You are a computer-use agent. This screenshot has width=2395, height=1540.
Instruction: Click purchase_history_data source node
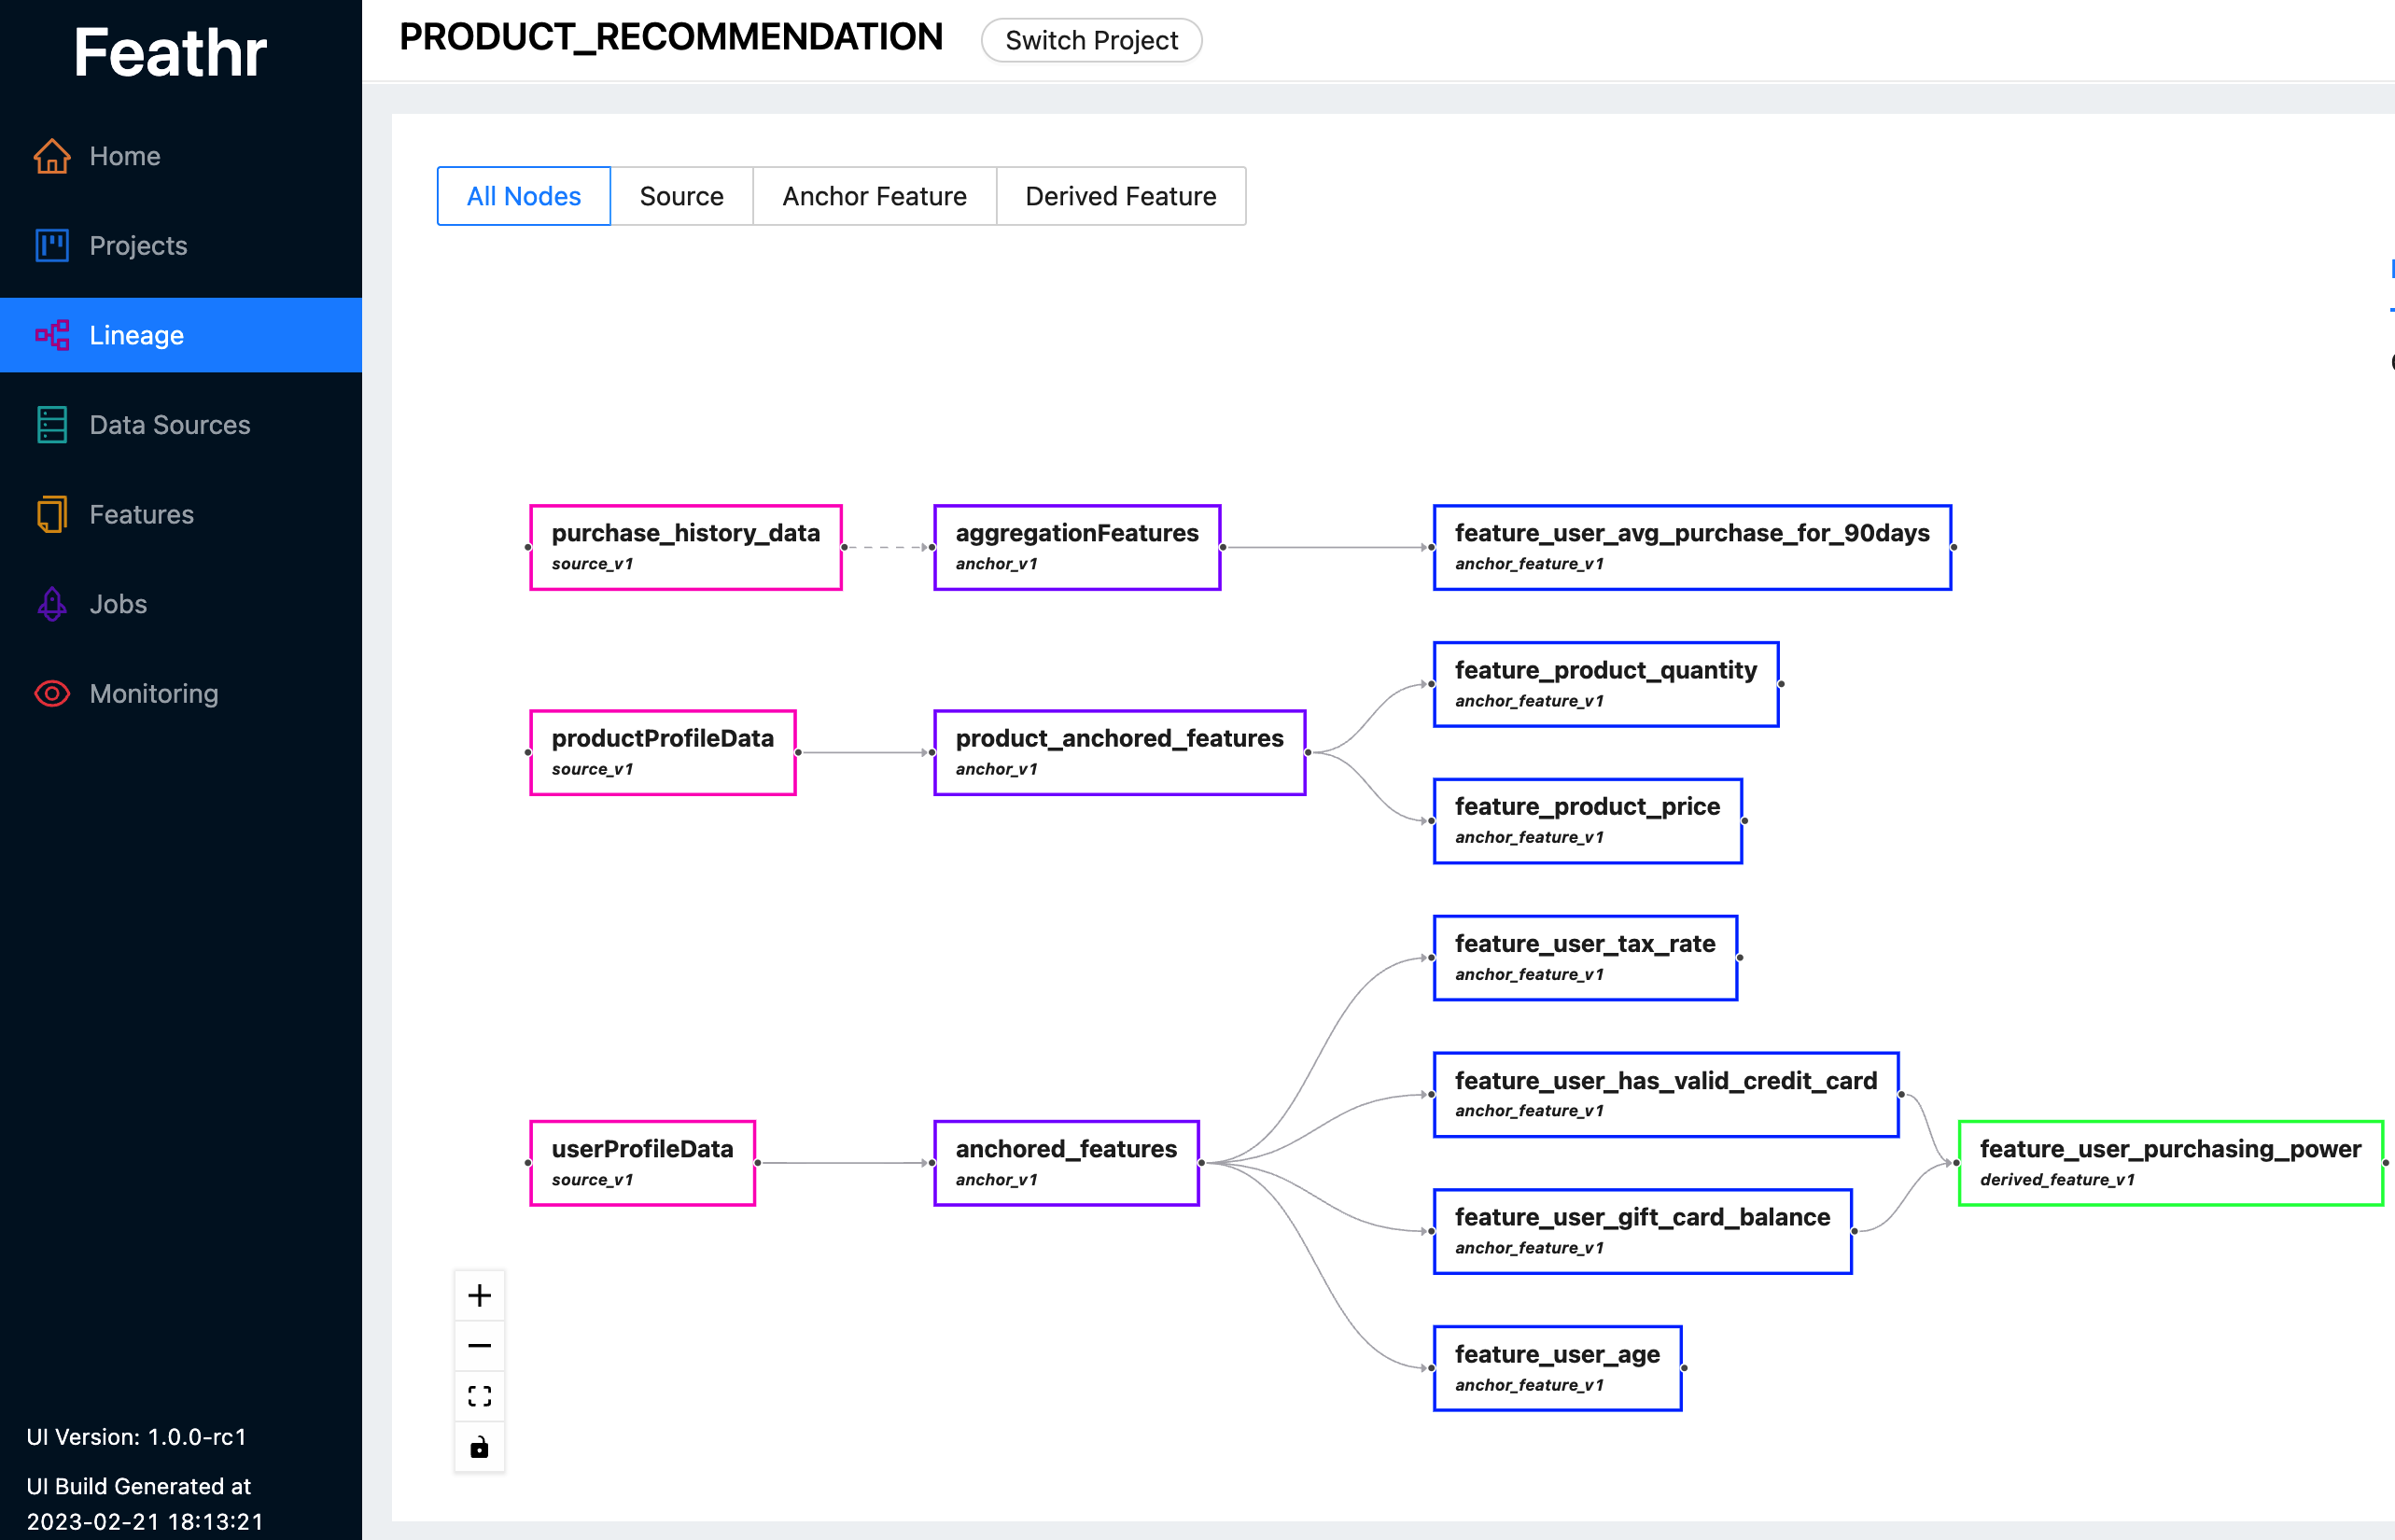pos(690,543)
